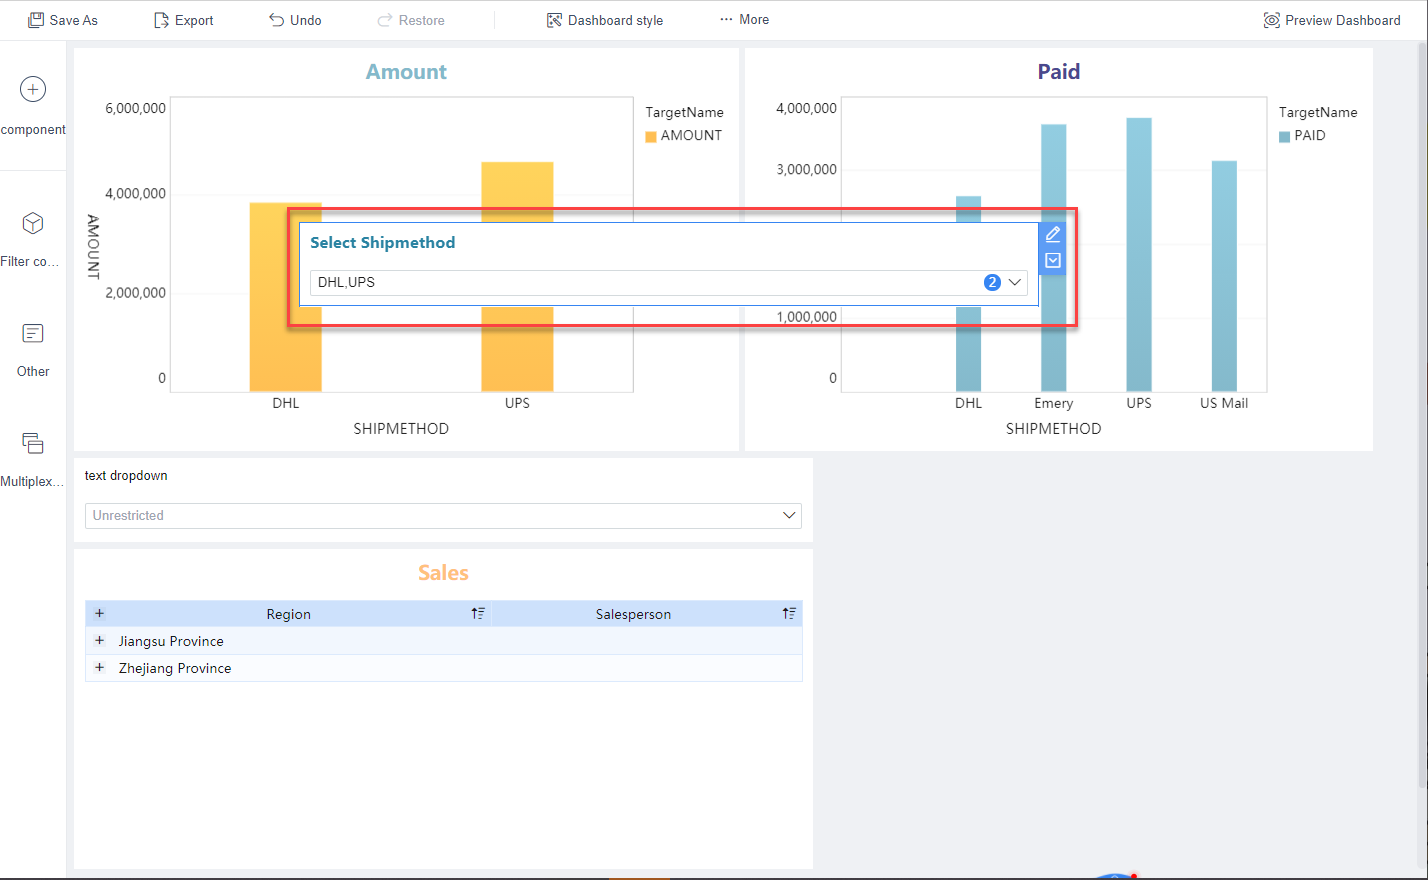Click the vertical scrollbar on the right edge

tap(1423, 415)
